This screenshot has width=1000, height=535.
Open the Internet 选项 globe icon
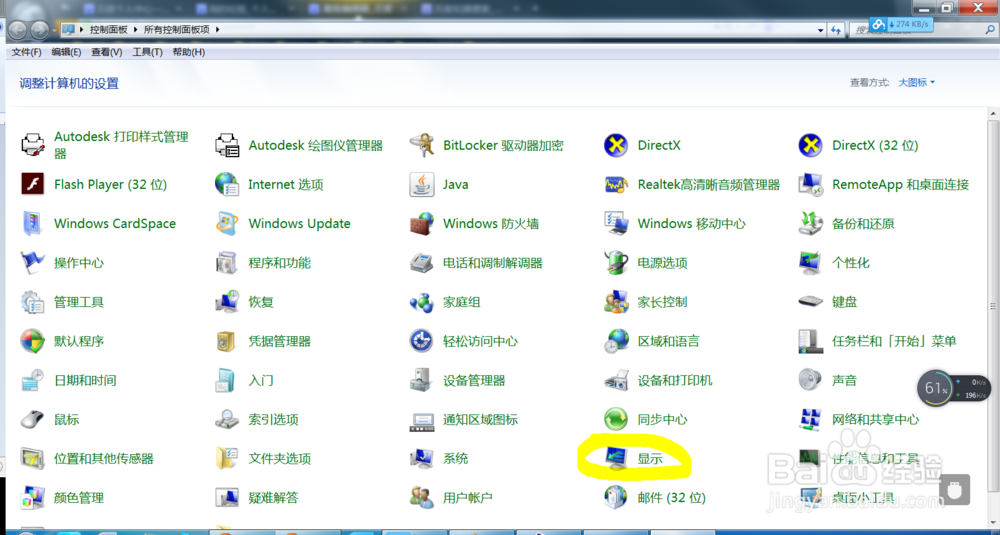click(x=227, y=184)
